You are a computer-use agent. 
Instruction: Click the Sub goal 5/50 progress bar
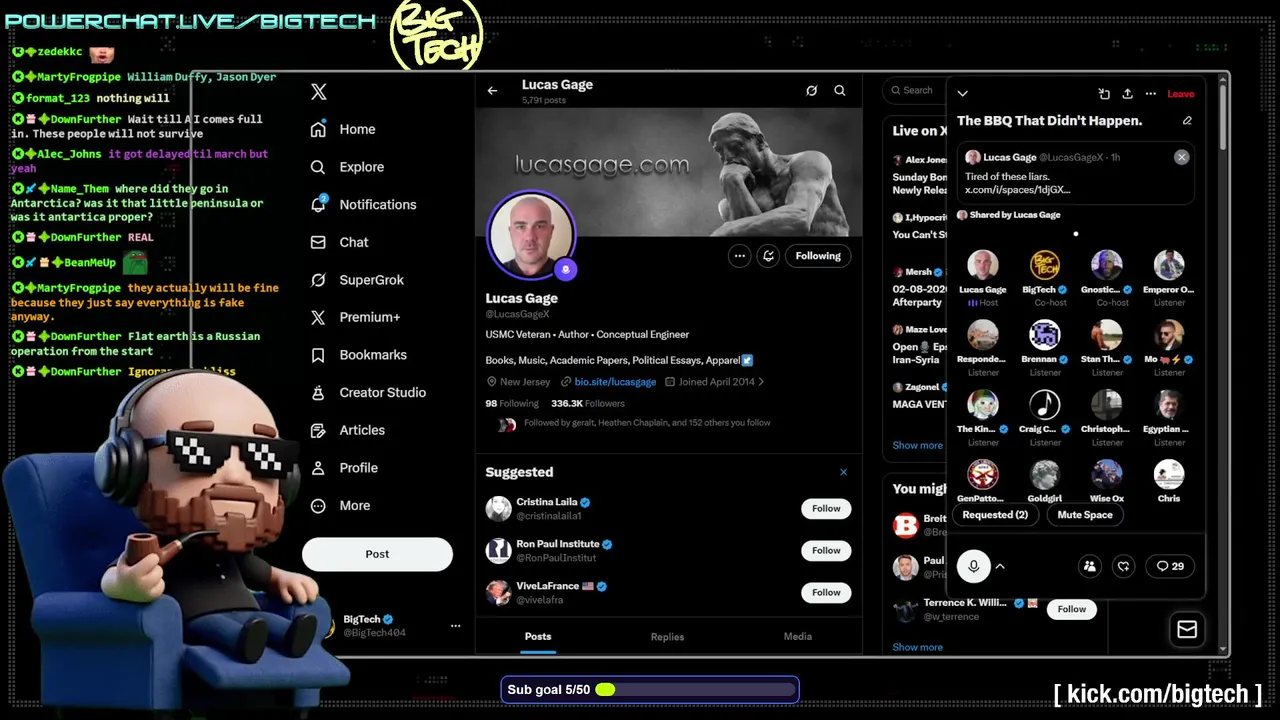coord(650,690)
